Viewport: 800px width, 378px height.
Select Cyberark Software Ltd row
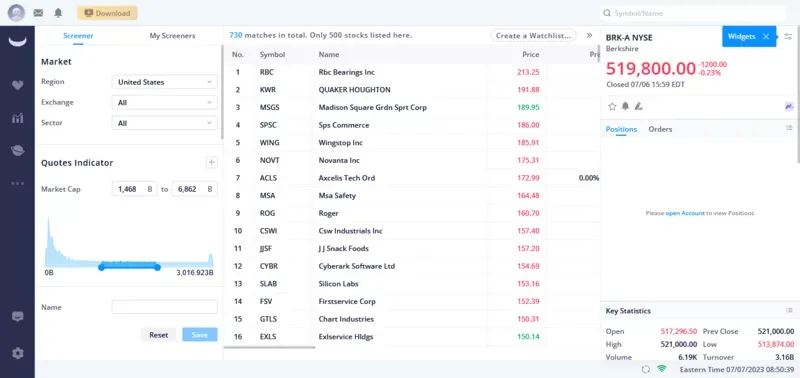click(412, 266)
